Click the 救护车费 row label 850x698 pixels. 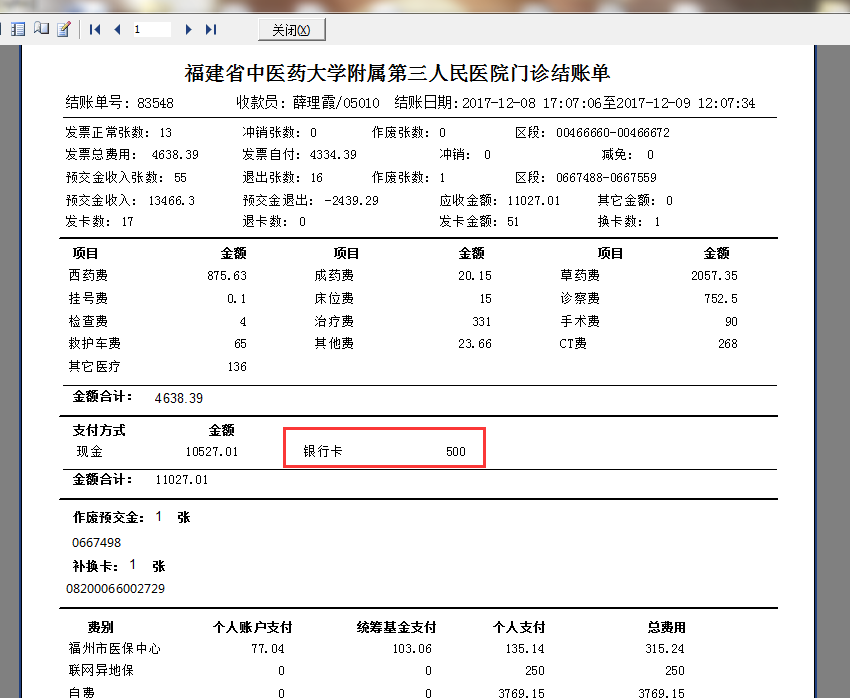coord(95,344)
